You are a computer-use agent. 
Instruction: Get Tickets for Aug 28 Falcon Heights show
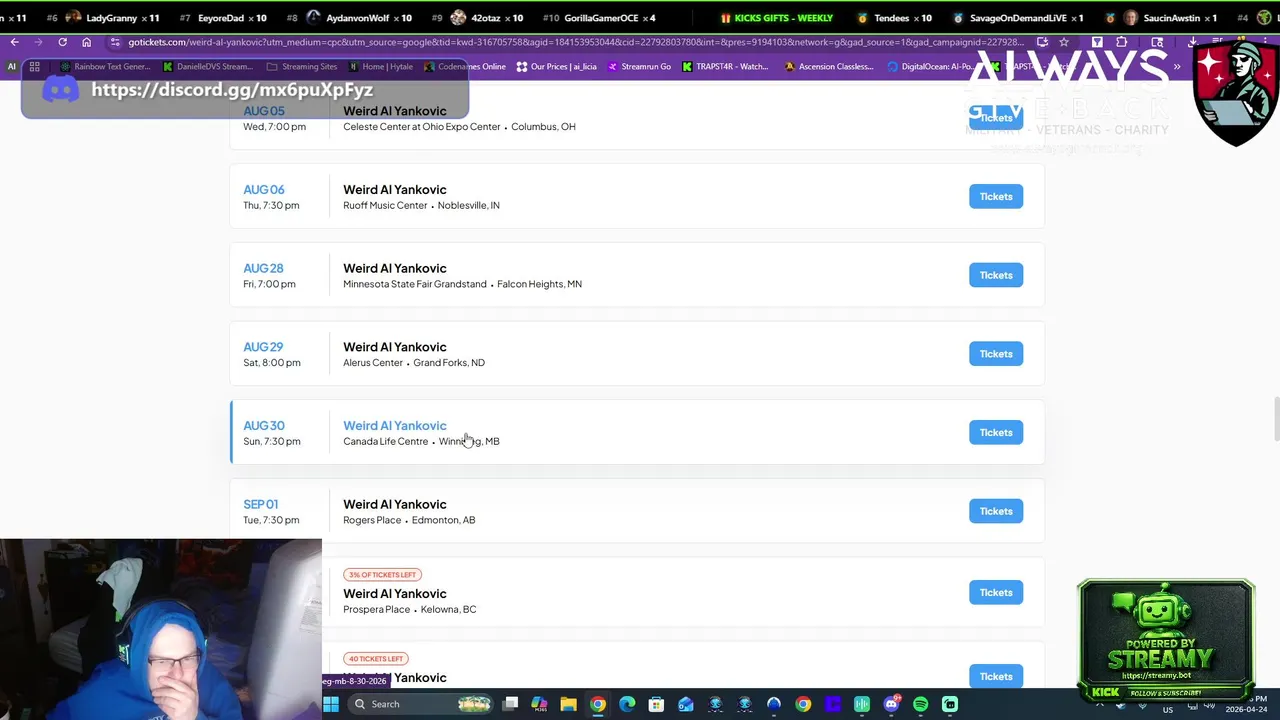click(996, 275)
